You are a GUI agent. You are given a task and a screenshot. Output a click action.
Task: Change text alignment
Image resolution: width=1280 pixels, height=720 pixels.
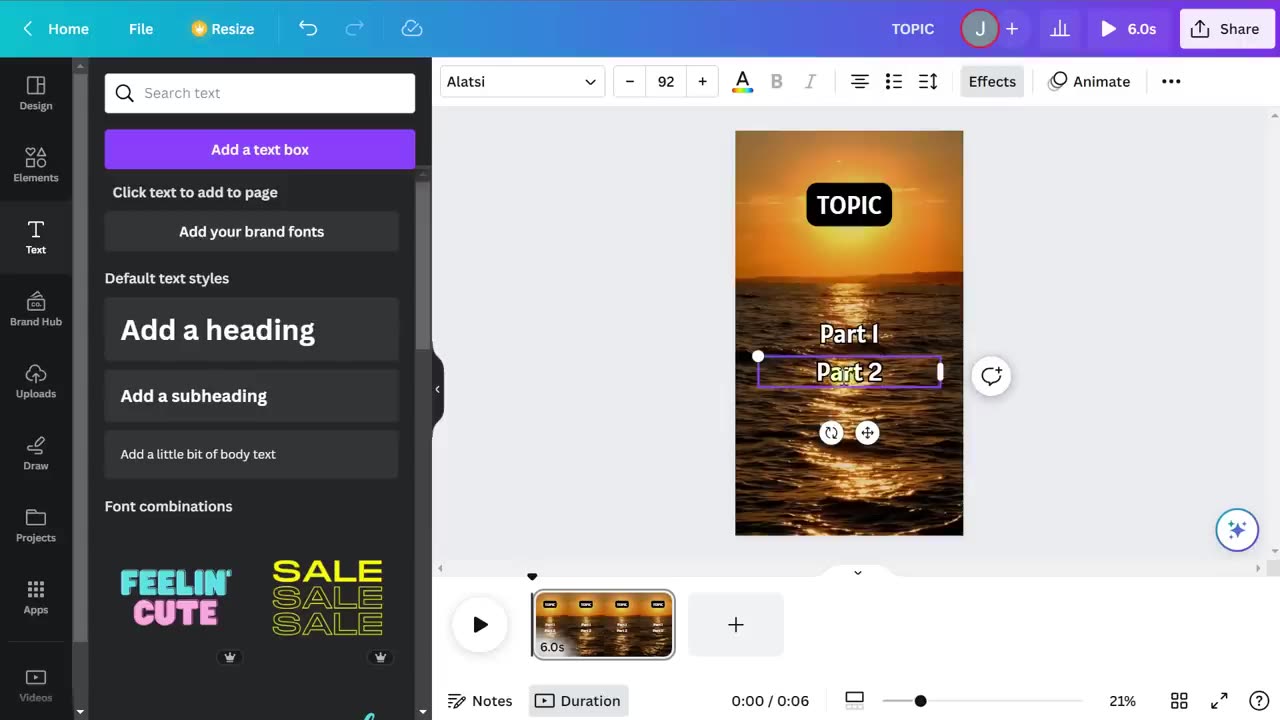tap(859, 82)
